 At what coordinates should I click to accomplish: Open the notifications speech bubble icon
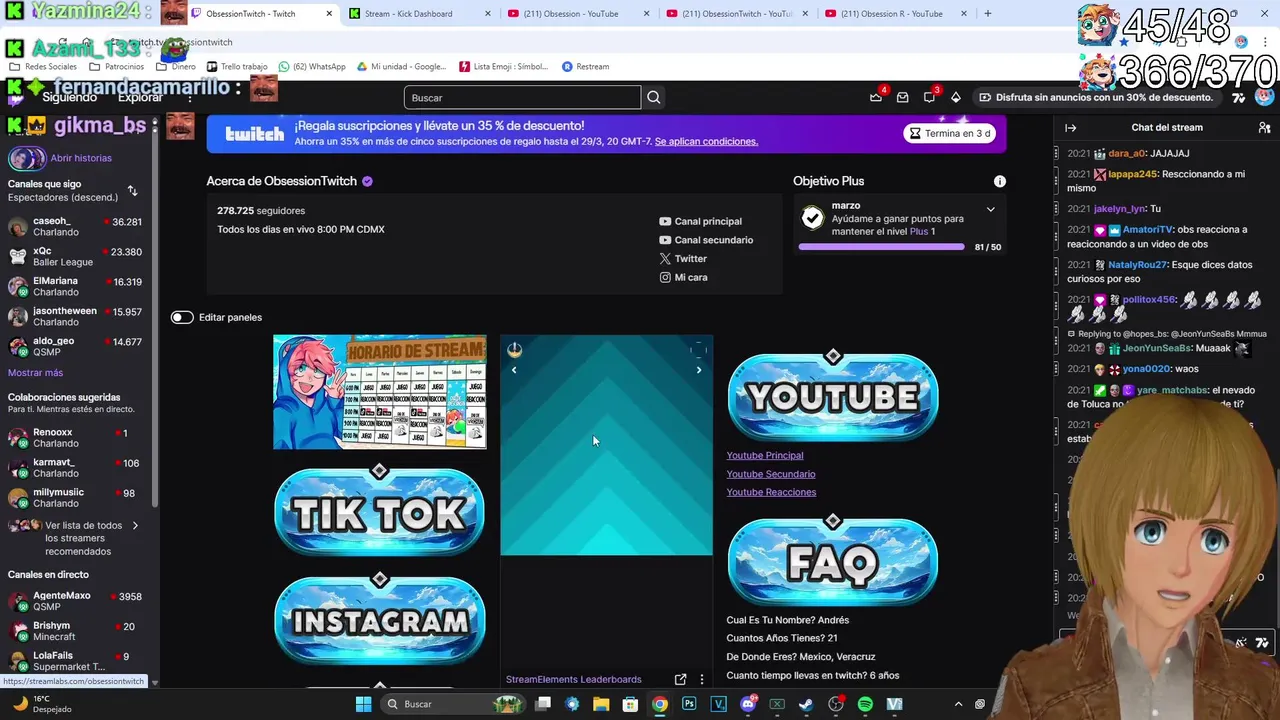coord(929,97)
